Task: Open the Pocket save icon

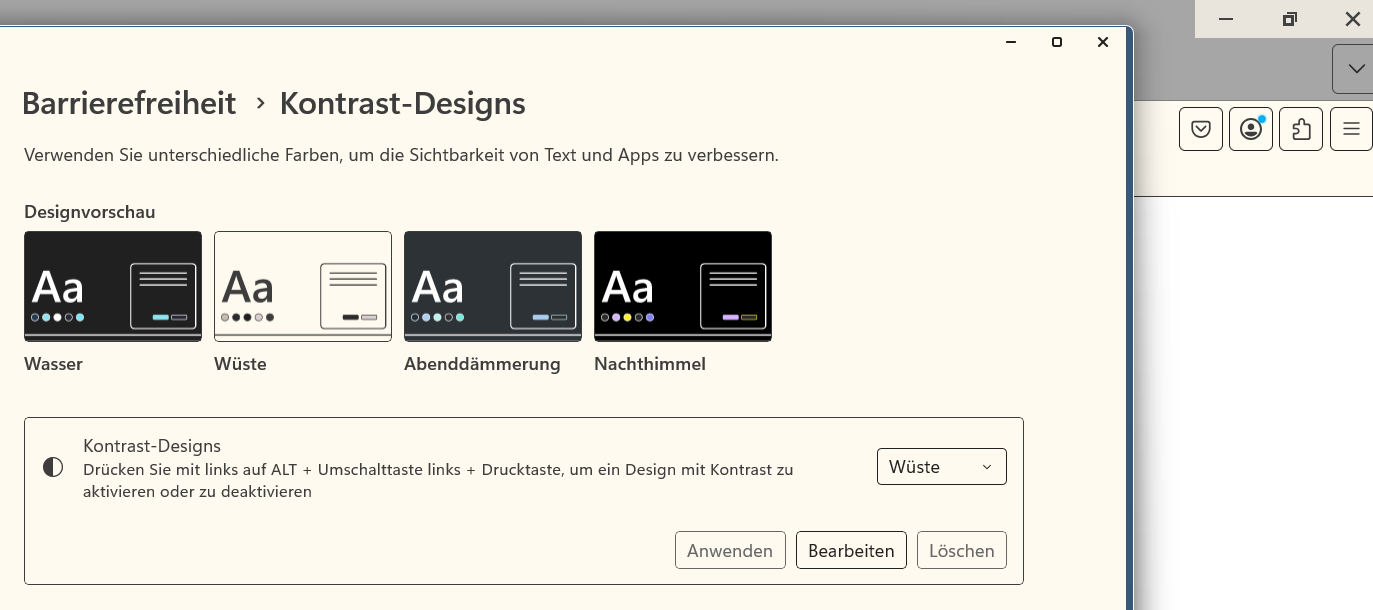Action: 1201,129
